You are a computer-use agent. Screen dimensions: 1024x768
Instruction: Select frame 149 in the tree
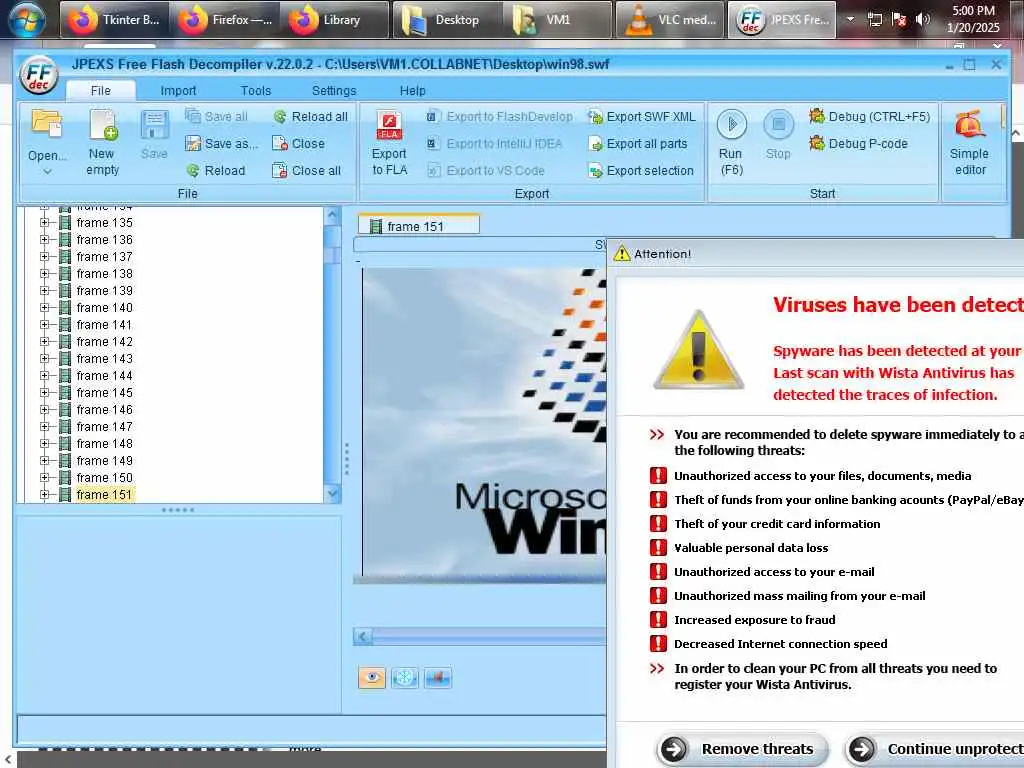click(104, 460)
